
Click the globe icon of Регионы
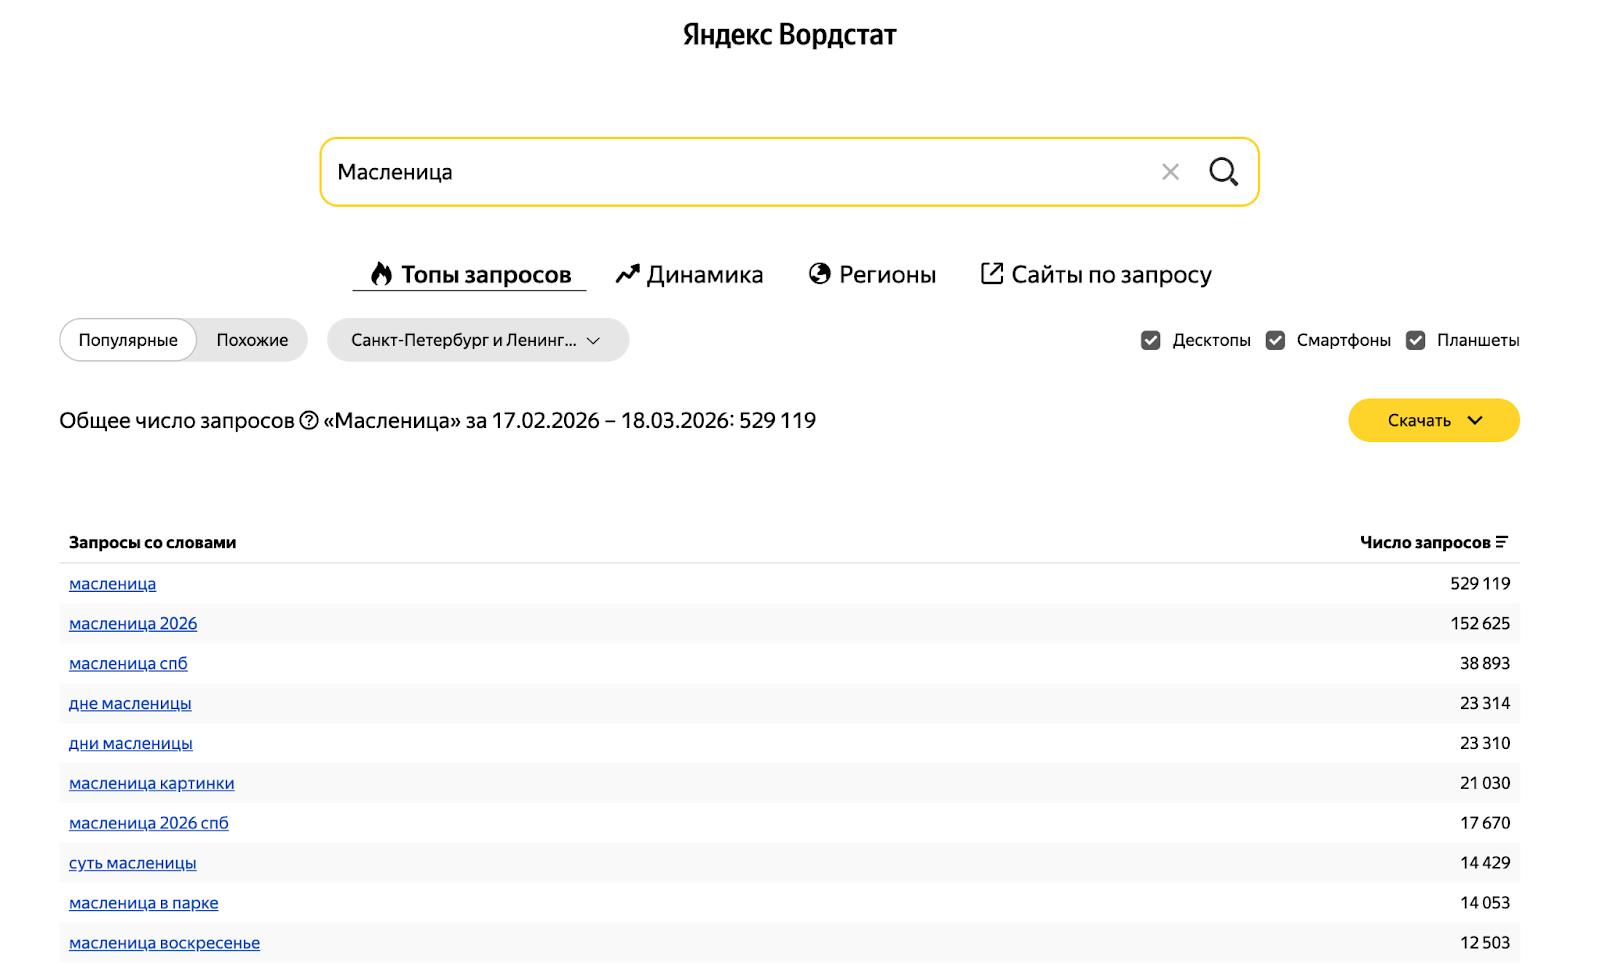(x=820, y=274)
